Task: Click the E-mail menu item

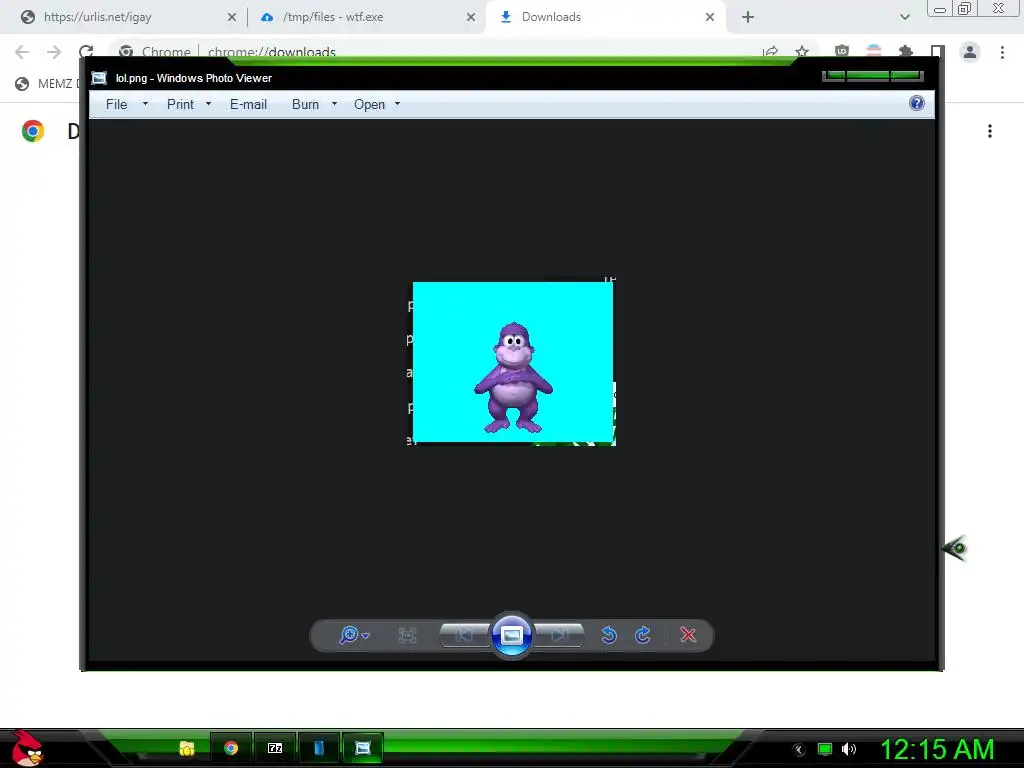Action: click(248, 104)
